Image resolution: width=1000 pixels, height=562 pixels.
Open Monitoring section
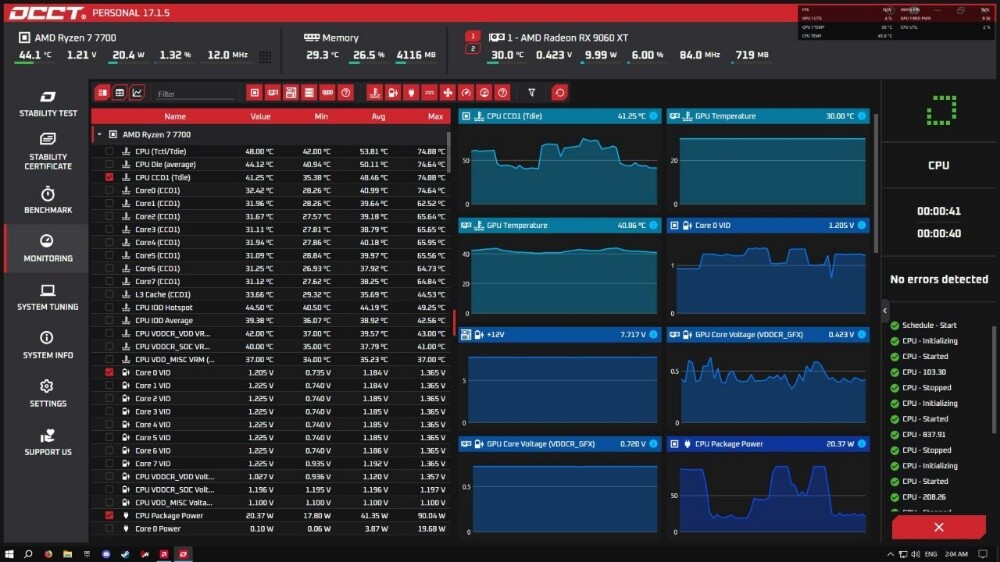click(48, 248)
